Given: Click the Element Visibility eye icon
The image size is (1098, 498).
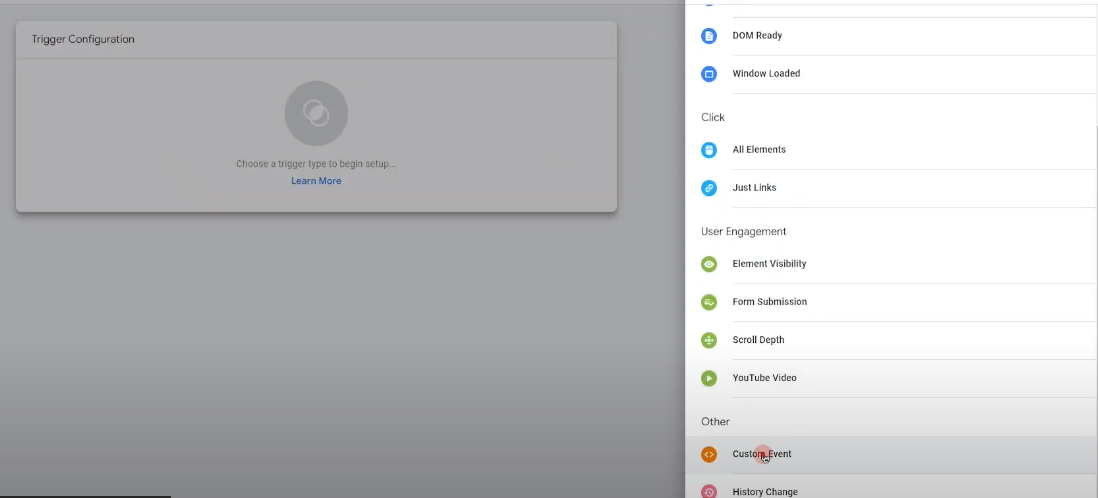Looking at the screenshot, I should pyautogui.click(x=709, y=264).
